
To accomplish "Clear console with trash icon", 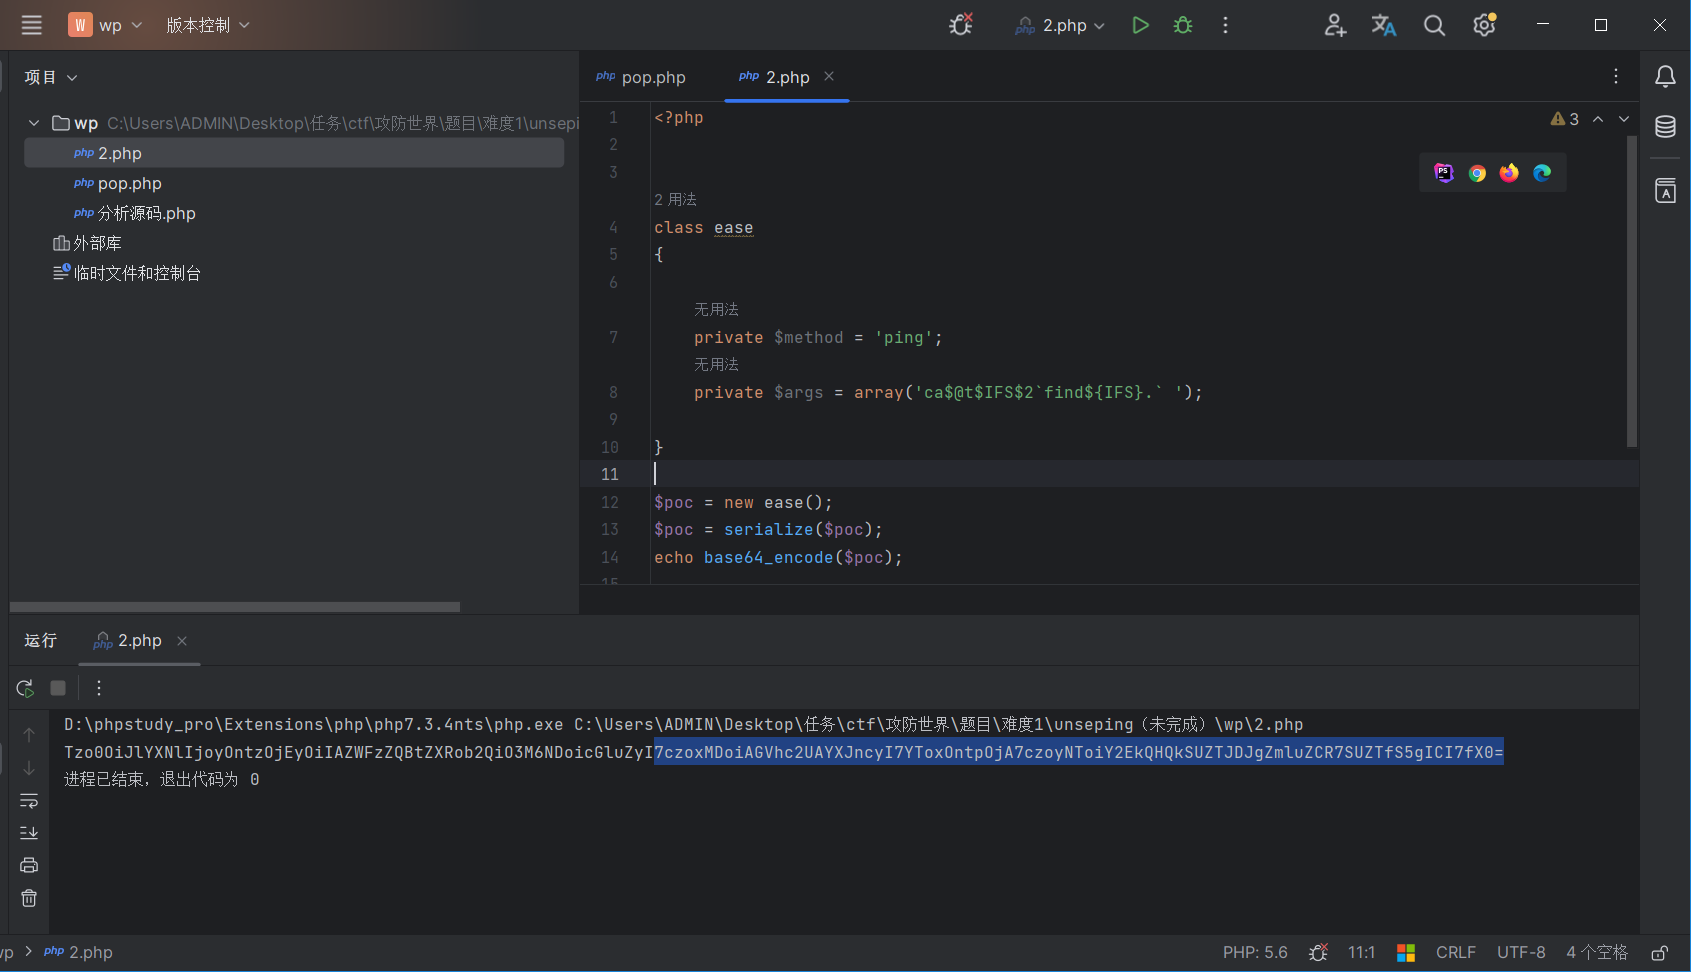I will pyautogui.click(x=29, y=898).
